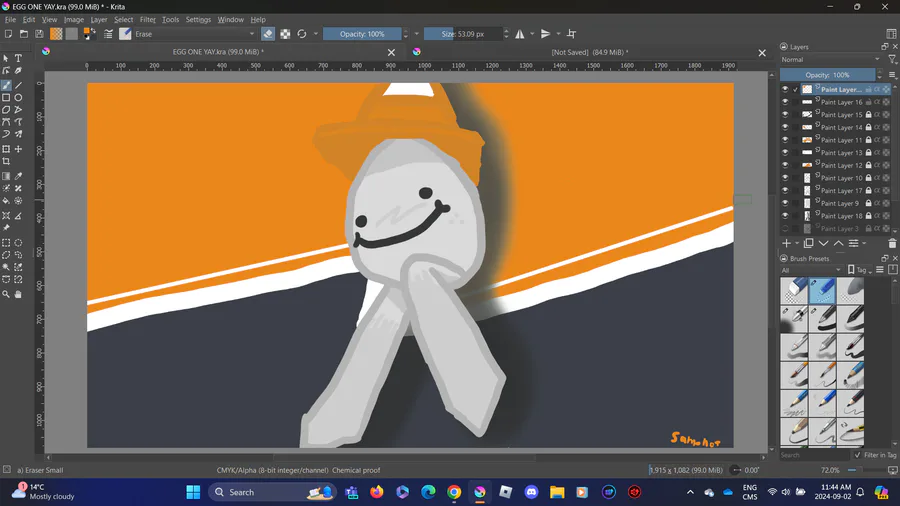The image size is (900, 506).
Task: Open the Filter menu
Action: pyautogui.click(x=147, y=19)
